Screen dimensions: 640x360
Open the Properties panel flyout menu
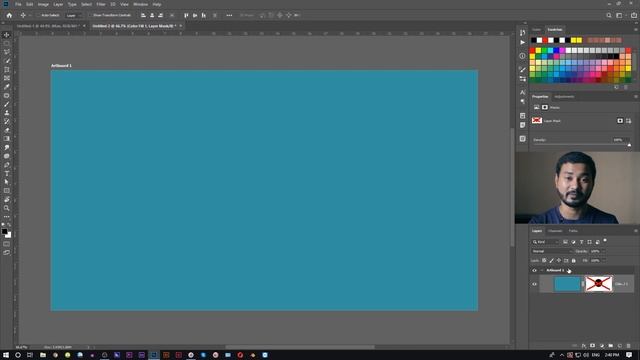(x=636, y=97)
